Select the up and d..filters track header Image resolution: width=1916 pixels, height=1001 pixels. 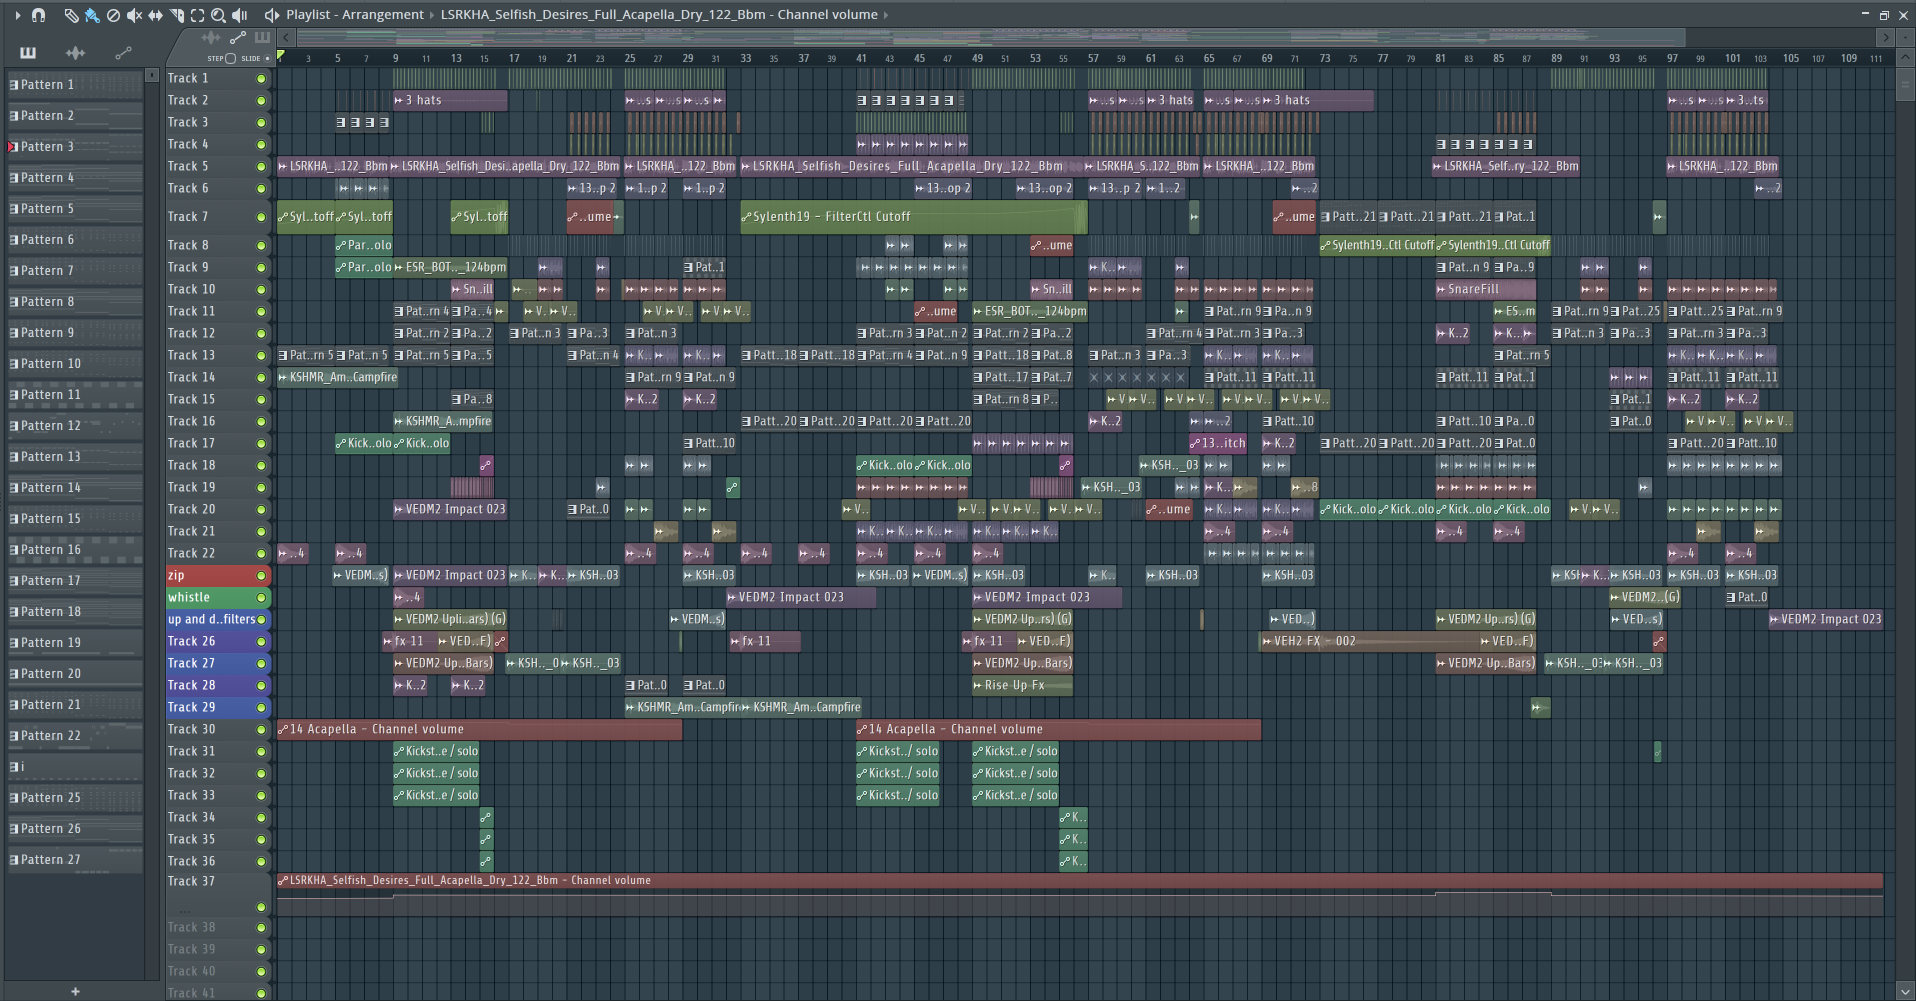point(219,620)
